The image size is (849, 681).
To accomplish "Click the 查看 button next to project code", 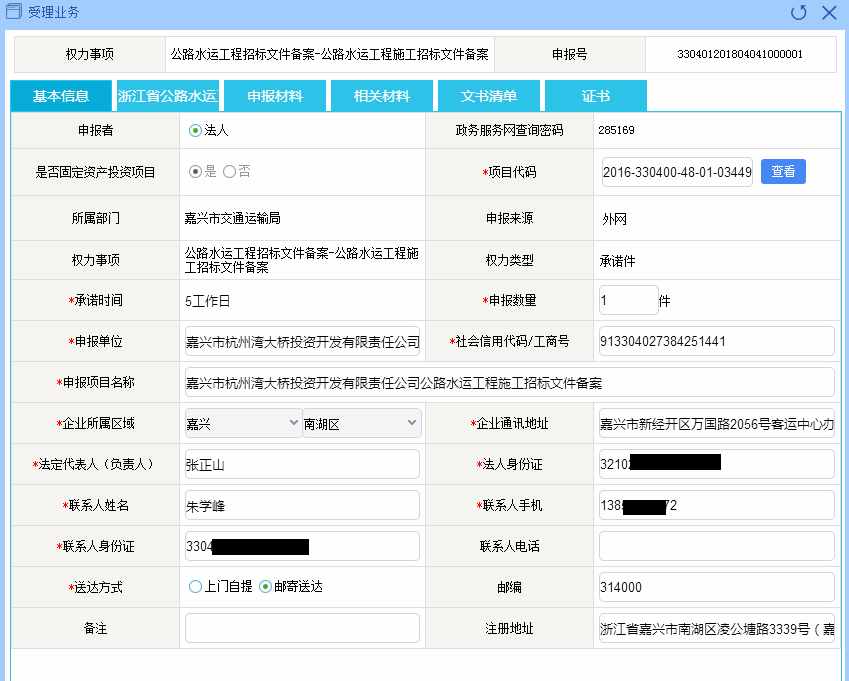I will point(783,172).
